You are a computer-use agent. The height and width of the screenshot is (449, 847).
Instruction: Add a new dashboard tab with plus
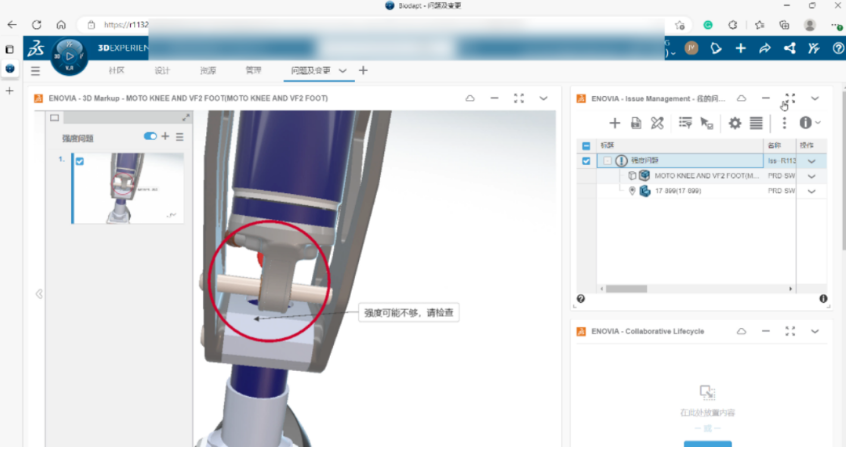click(x=363, y=71)
